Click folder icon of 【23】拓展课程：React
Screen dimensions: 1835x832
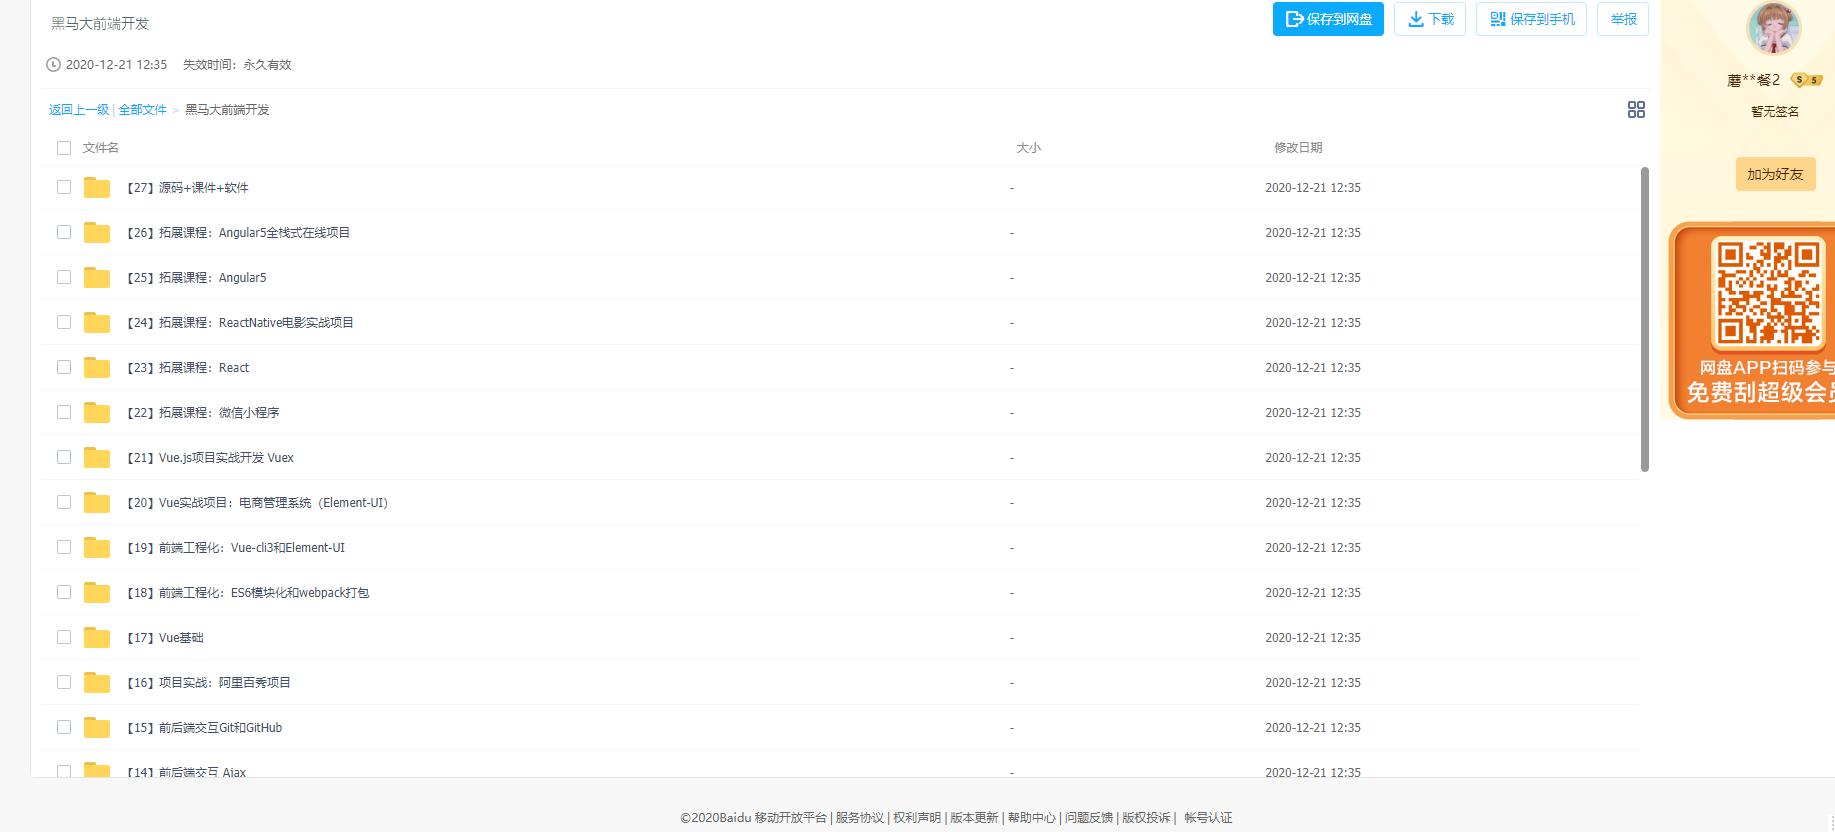point(97,367)
